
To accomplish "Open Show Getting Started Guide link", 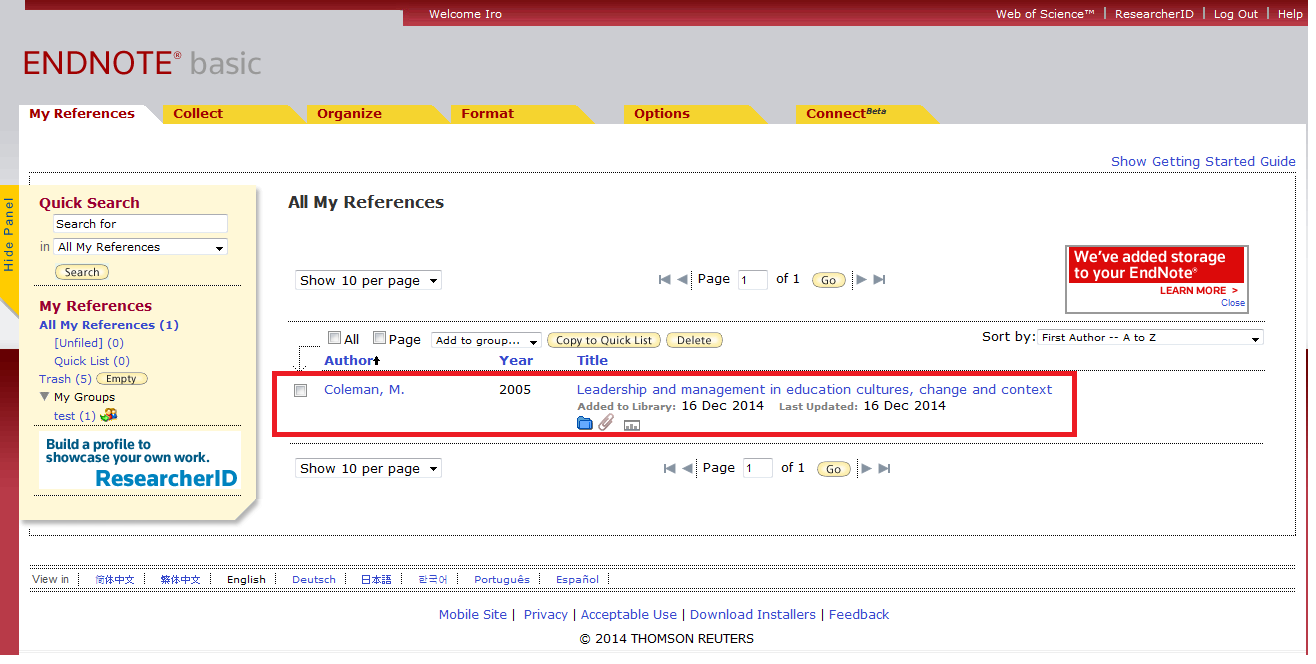I will pyautogui.click(x=1203, y=161).
